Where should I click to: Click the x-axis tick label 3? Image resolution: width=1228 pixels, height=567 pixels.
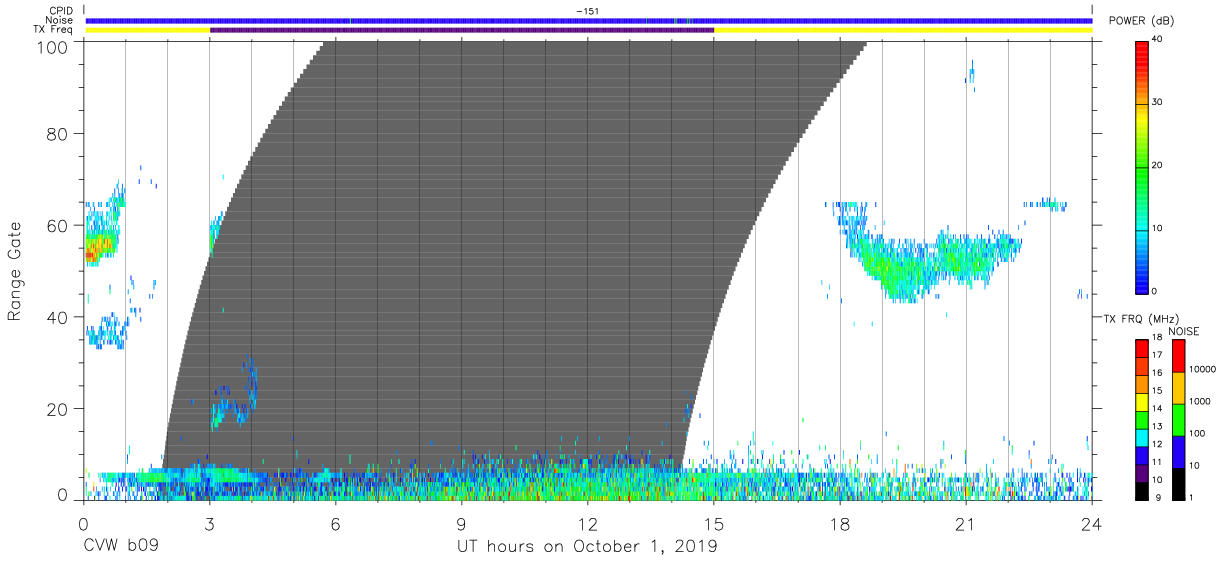pyautogui.click(x=209, y=523)
